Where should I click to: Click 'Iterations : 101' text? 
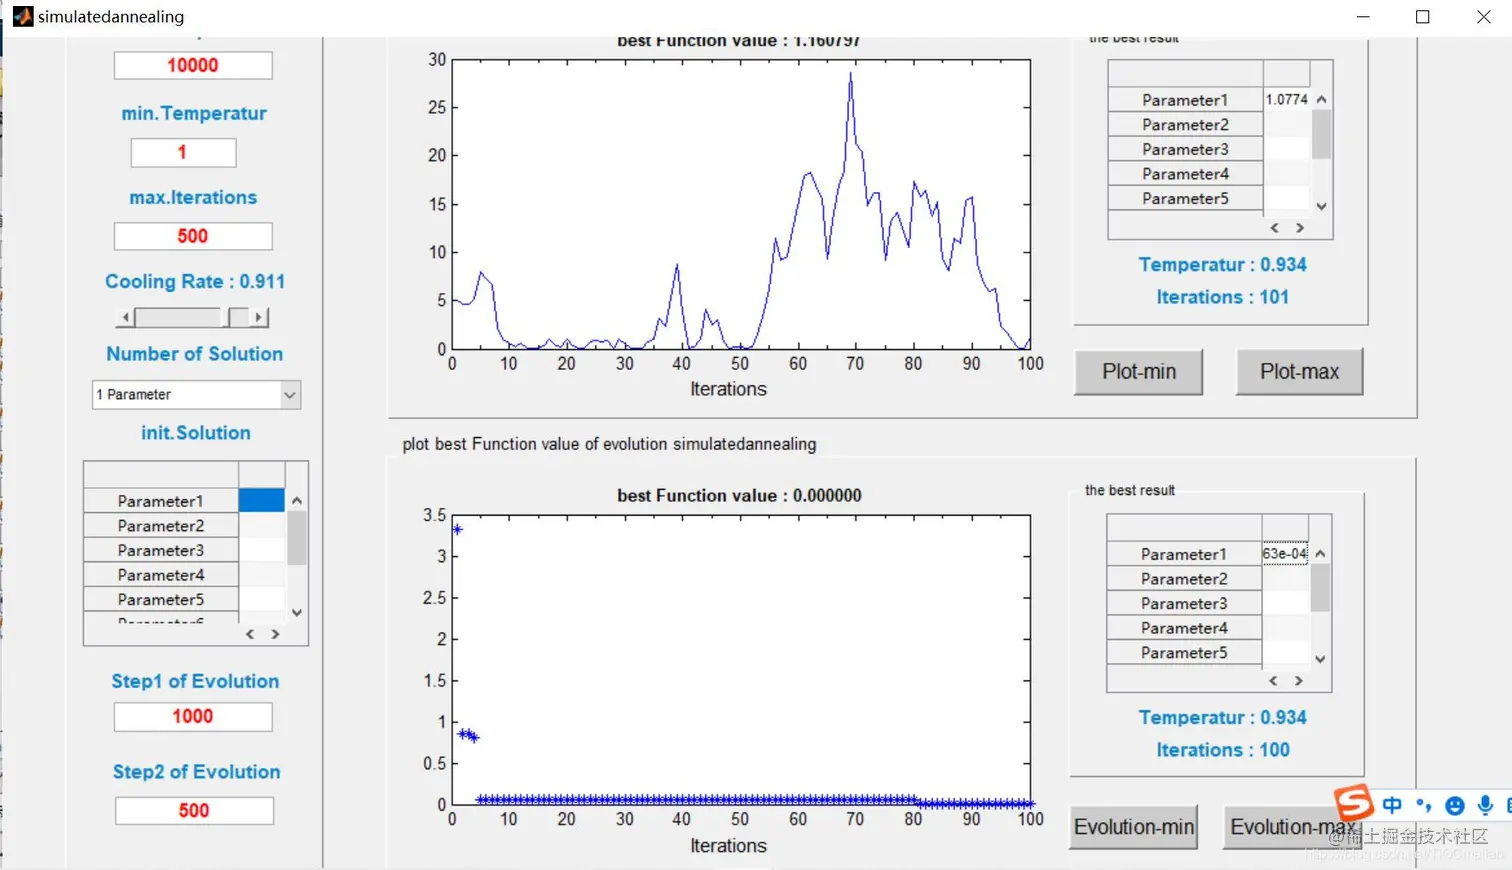pyautogui.click(x=1222, y=297)
